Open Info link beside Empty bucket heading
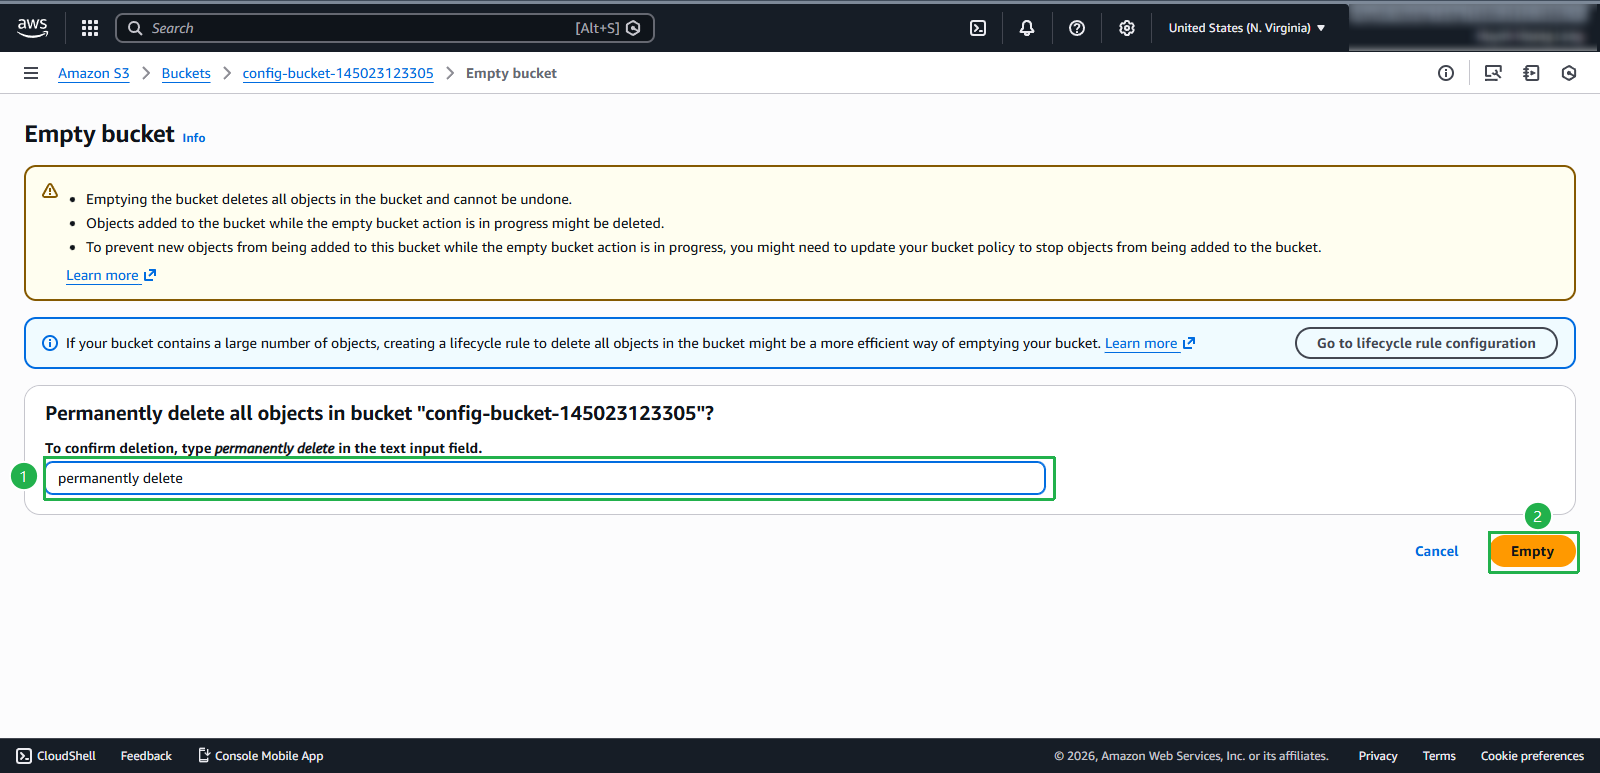Viewport: 1600px width, 773px height. 194,138
